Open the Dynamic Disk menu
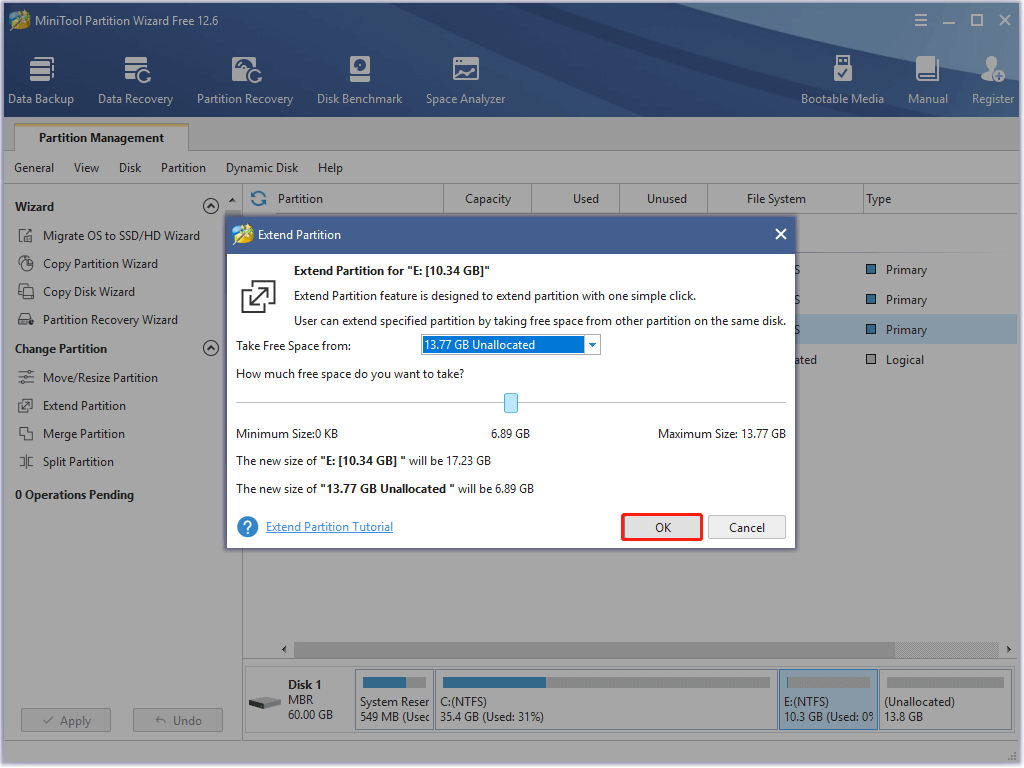Image resolution: width=1024 pixels, height=768 pixels. pos(262,168)
